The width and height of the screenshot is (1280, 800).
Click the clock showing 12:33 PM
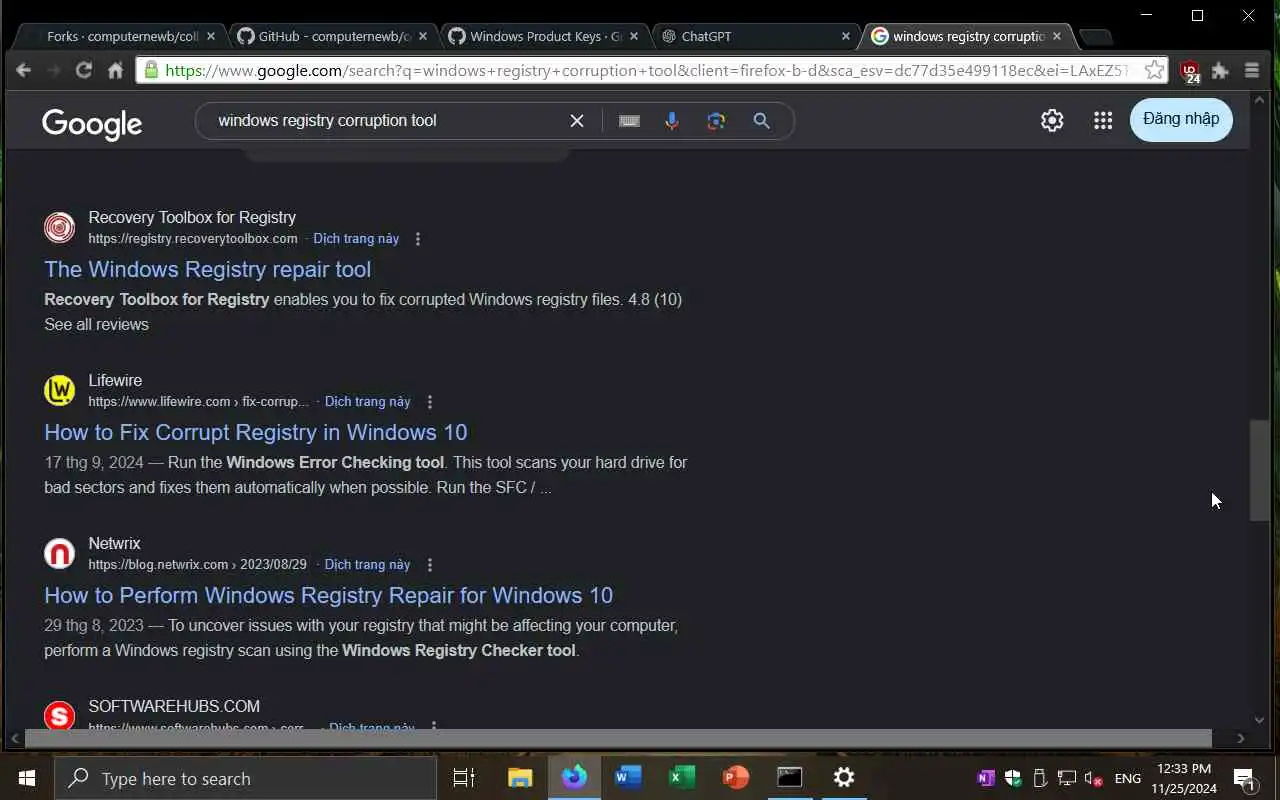(x=1183, y=768)
